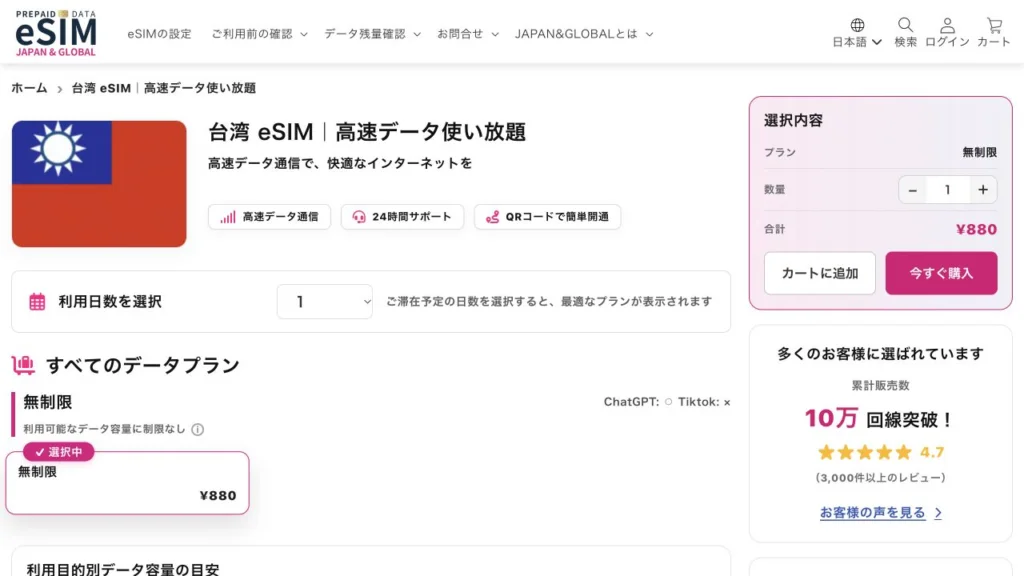Click the 10万 回線突破！ text
The image size is (1024, 576).
pyautogui.click(x=878, y=419)
